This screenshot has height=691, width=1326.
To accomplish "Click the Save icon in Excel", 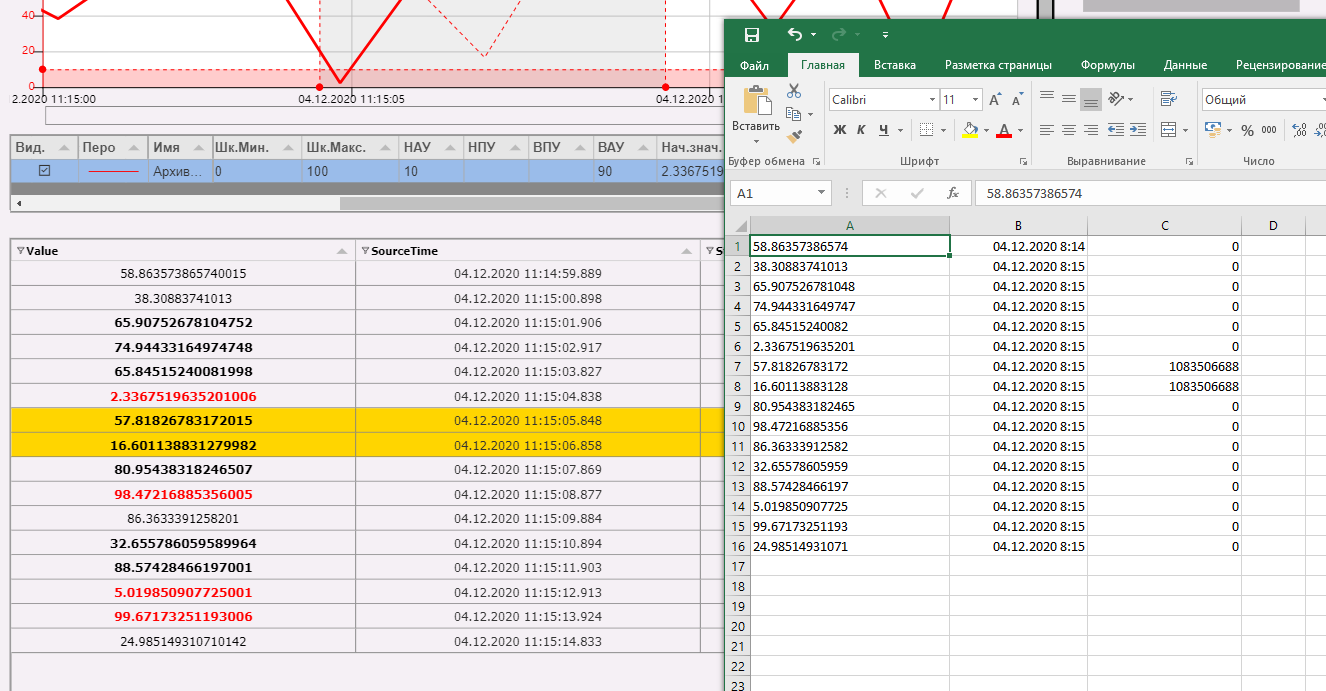I will pyautogui.click(x=751, y=35).
